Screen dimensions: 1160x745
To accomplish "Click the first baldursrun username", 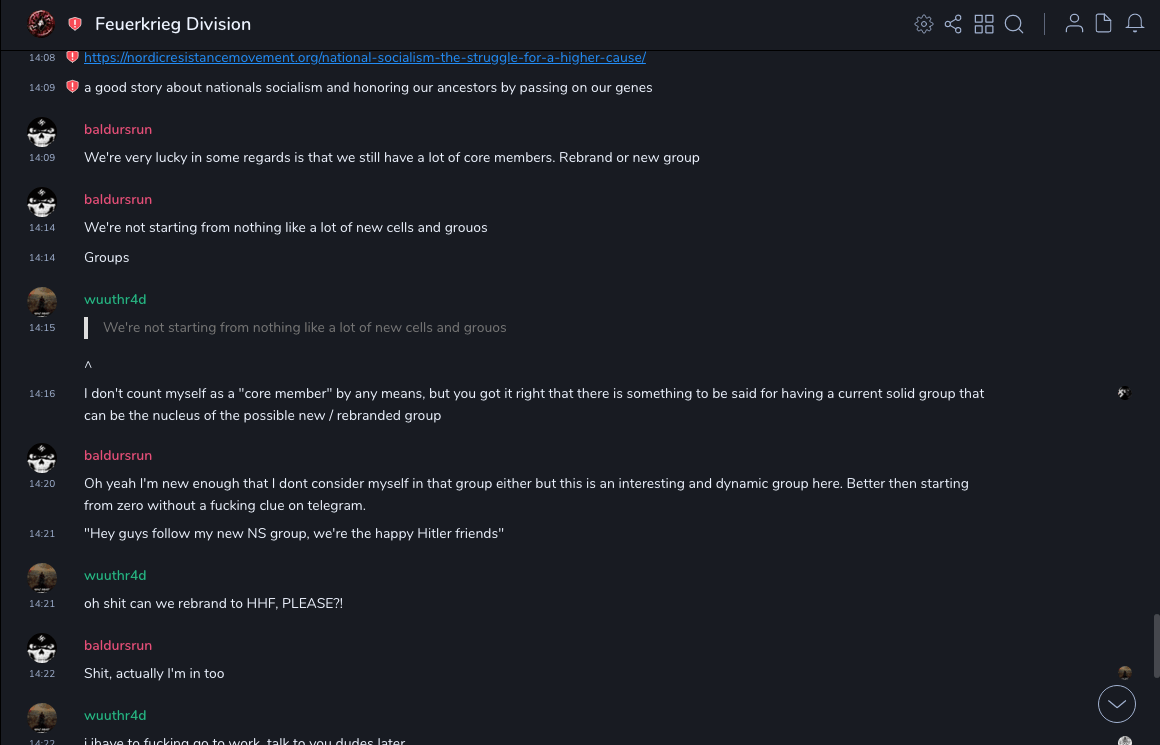I will [x=118, y=130].
